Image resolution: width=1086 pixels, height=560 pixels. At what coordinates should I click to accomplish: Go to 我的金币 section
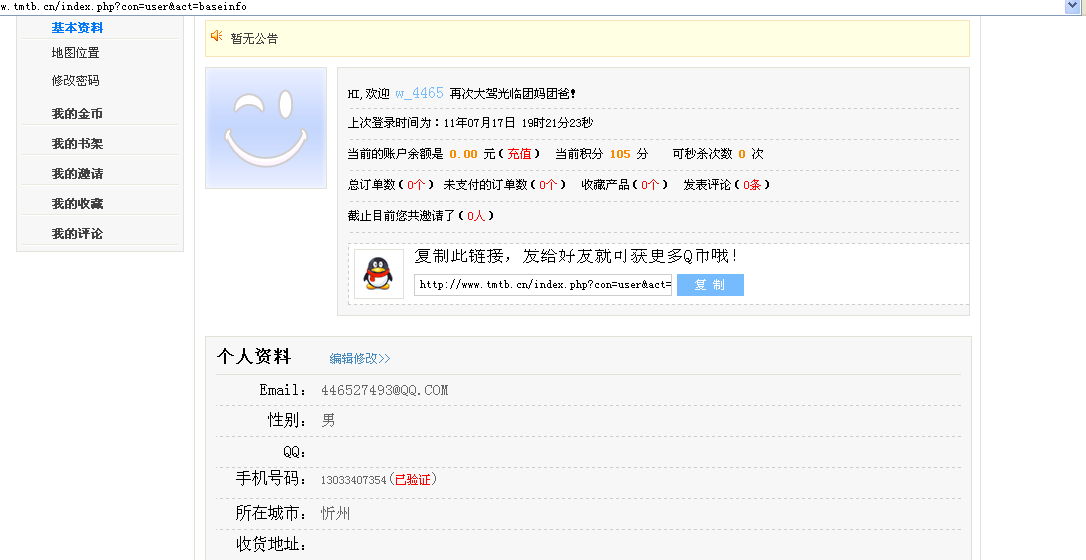(77, 114)
